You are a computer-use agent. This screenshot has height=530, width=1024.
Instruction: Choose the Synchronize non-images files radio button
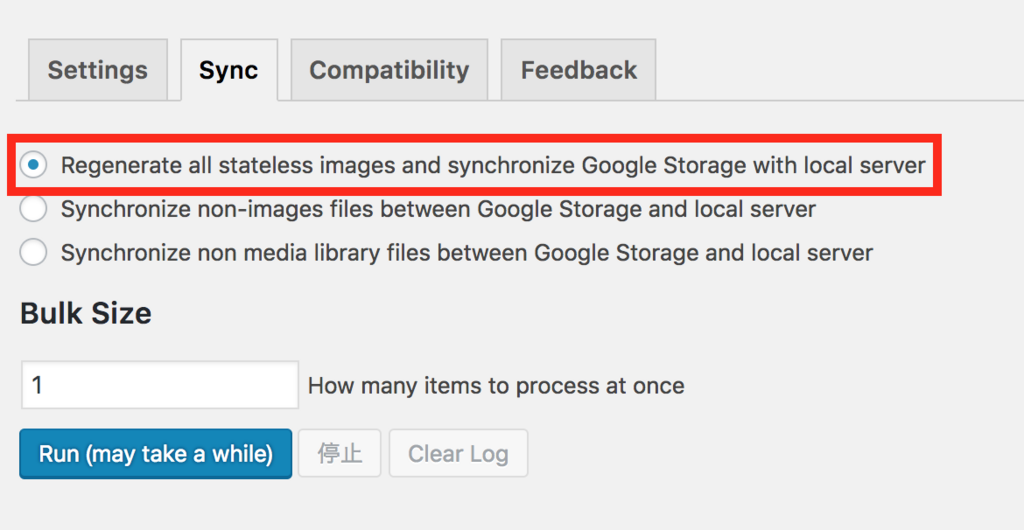tap(33, 209)
